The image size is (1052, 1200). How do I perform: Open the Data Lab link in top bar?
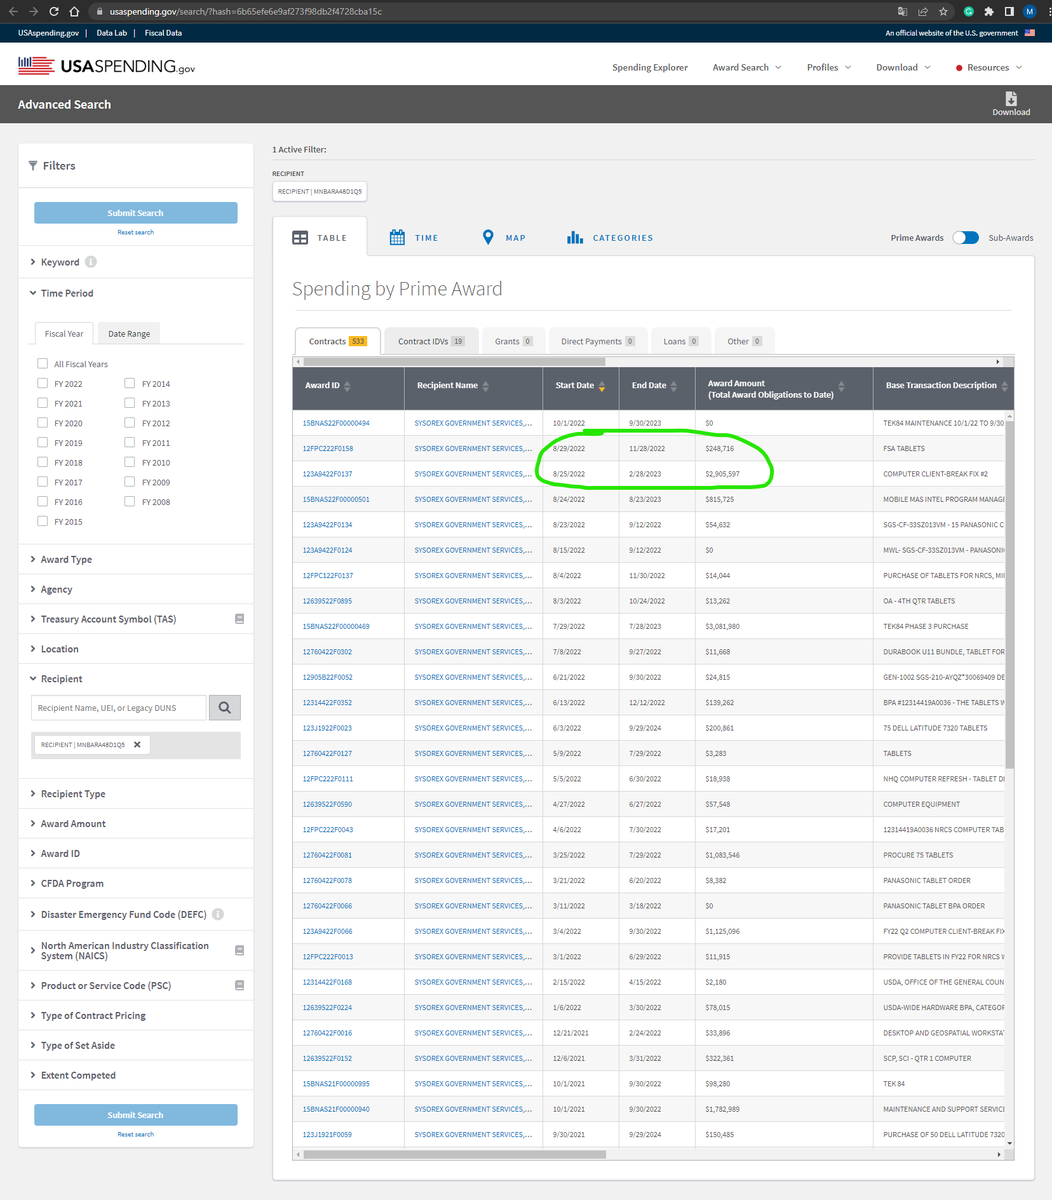point(112,33)
